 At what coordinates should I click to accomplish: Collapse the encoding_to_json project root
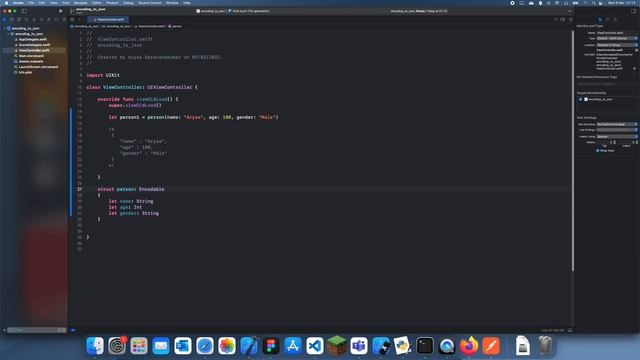point(4,29)
